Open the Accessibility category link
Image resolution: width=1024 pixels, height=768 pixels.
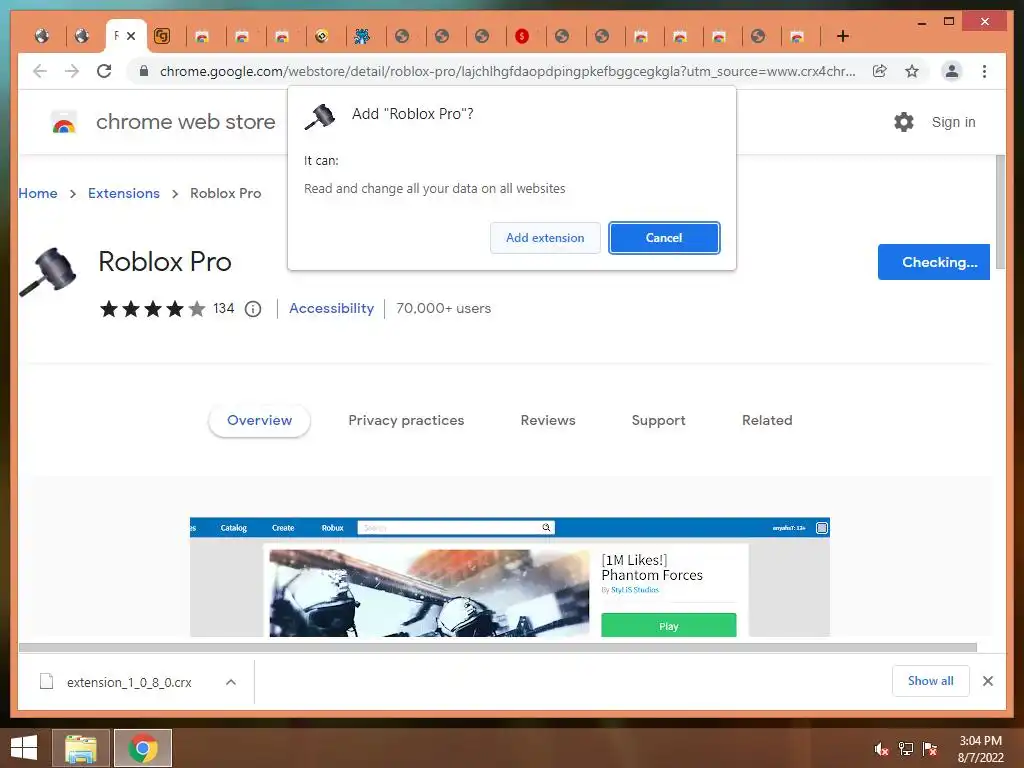coord(332,308)
